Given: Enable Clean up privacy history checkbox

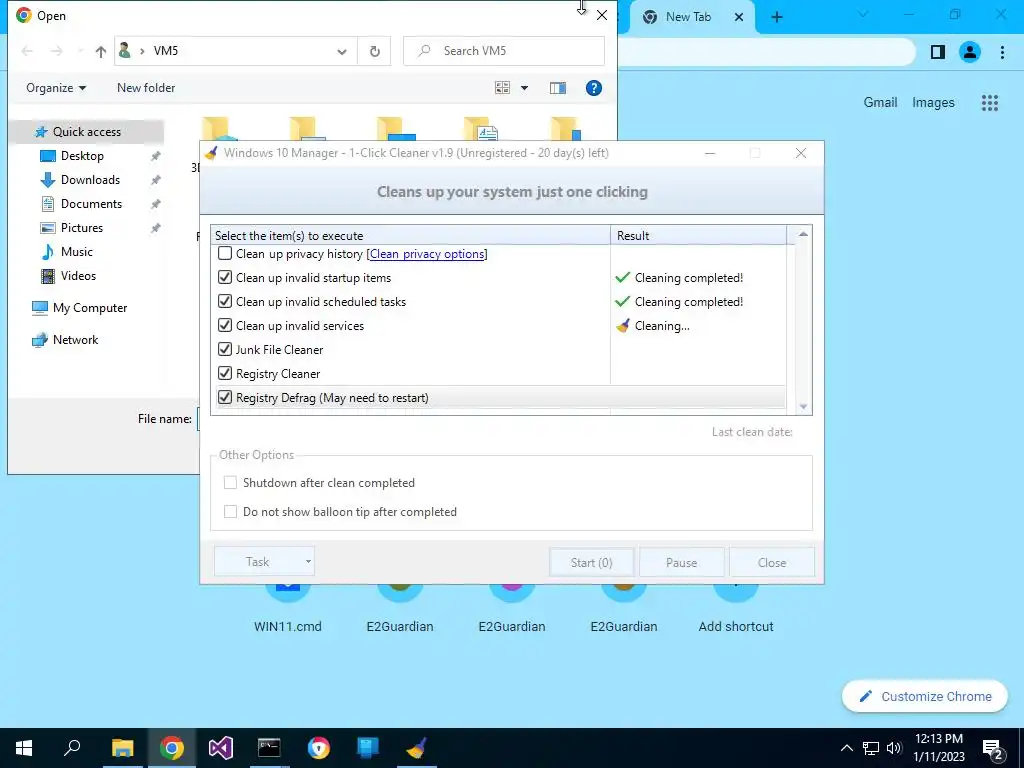Looking at the screenshot, I should [225, 253].
